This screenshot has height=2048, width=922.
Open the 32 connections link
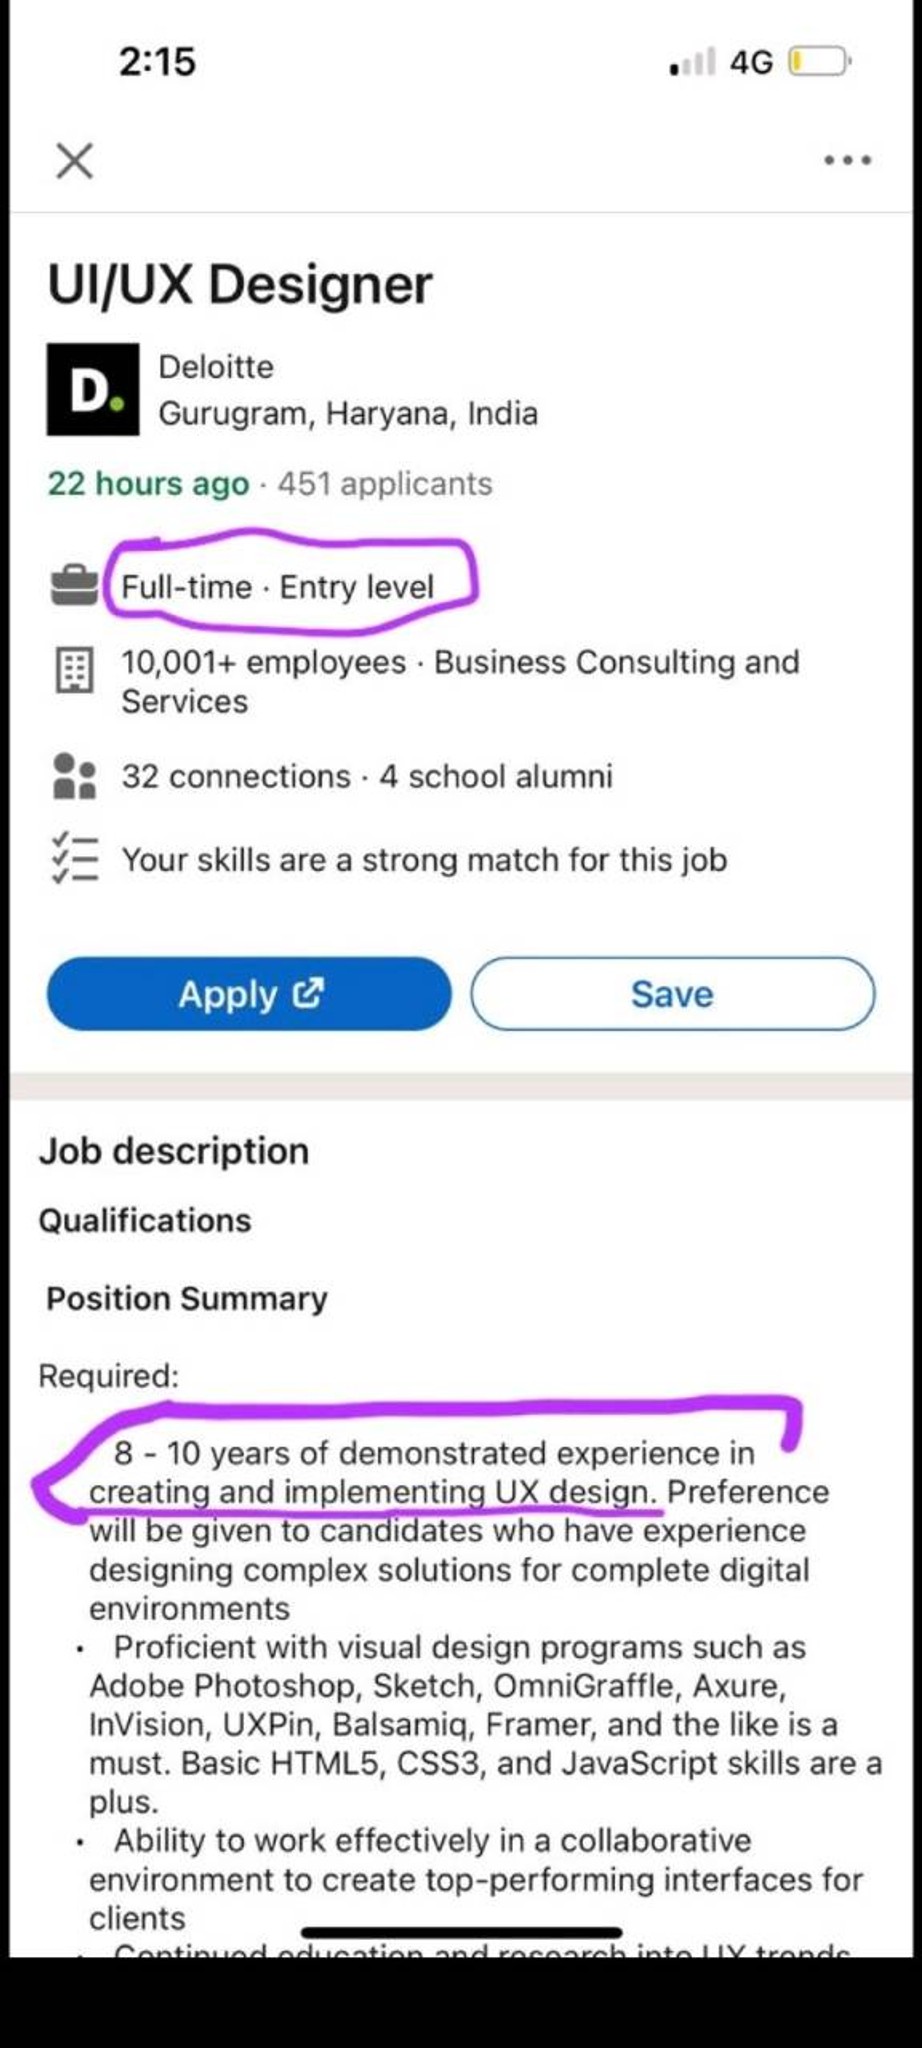click(x=236, y=776)
